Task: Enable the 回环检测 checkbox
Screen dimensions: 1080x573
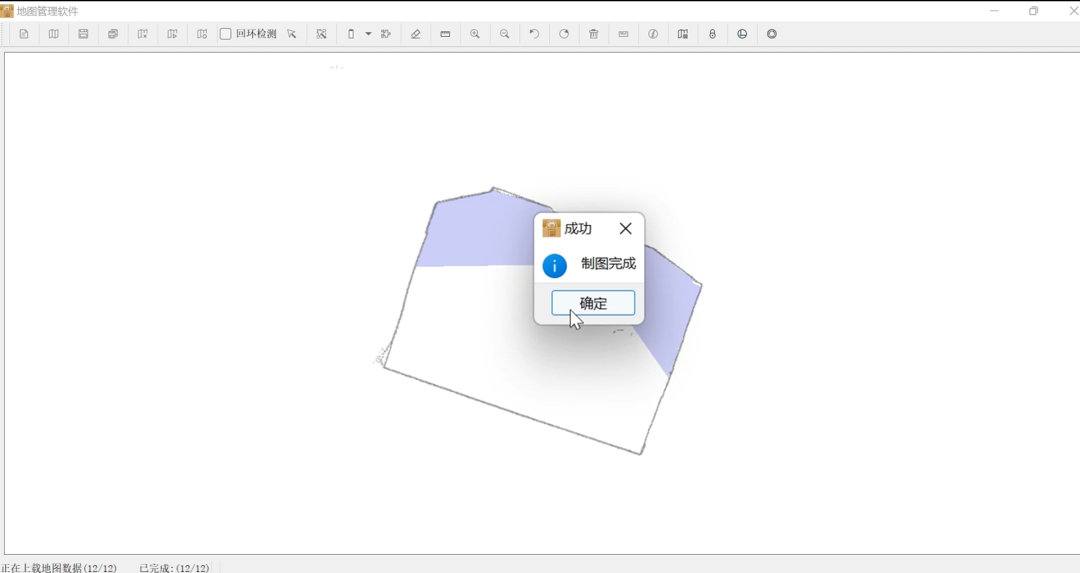Action: click(x=226, y=34)
